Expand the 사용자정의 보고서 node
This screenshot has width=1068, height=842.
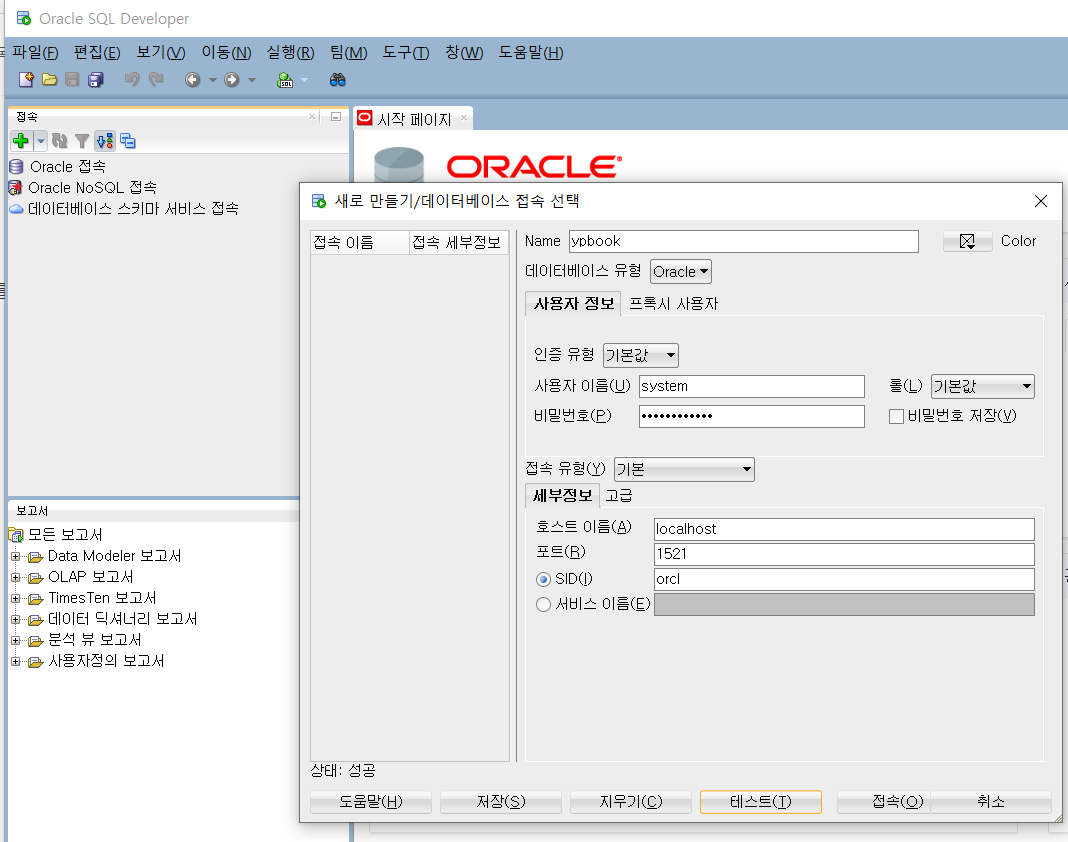point(15,661)
